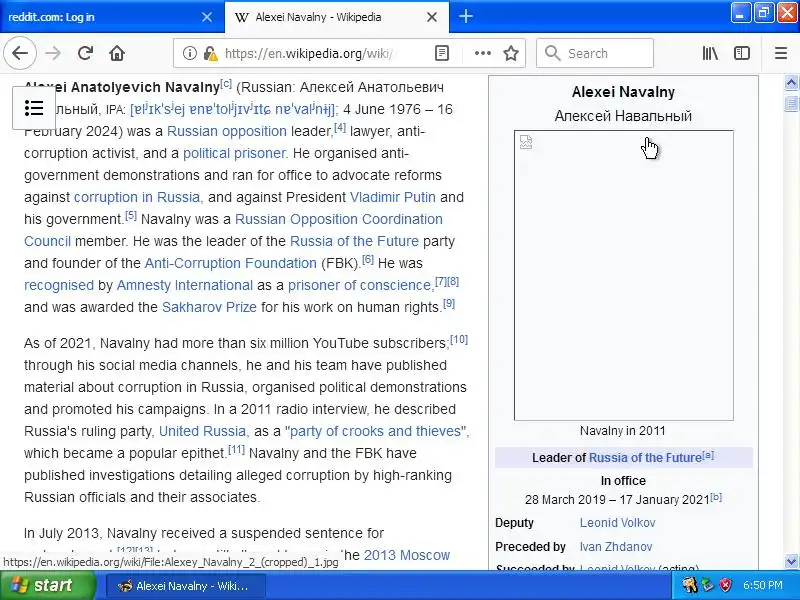Open the Firefox hamburger menu
Image resolution: width=800 pixels, height=600 pixels.
coord(781,53)
